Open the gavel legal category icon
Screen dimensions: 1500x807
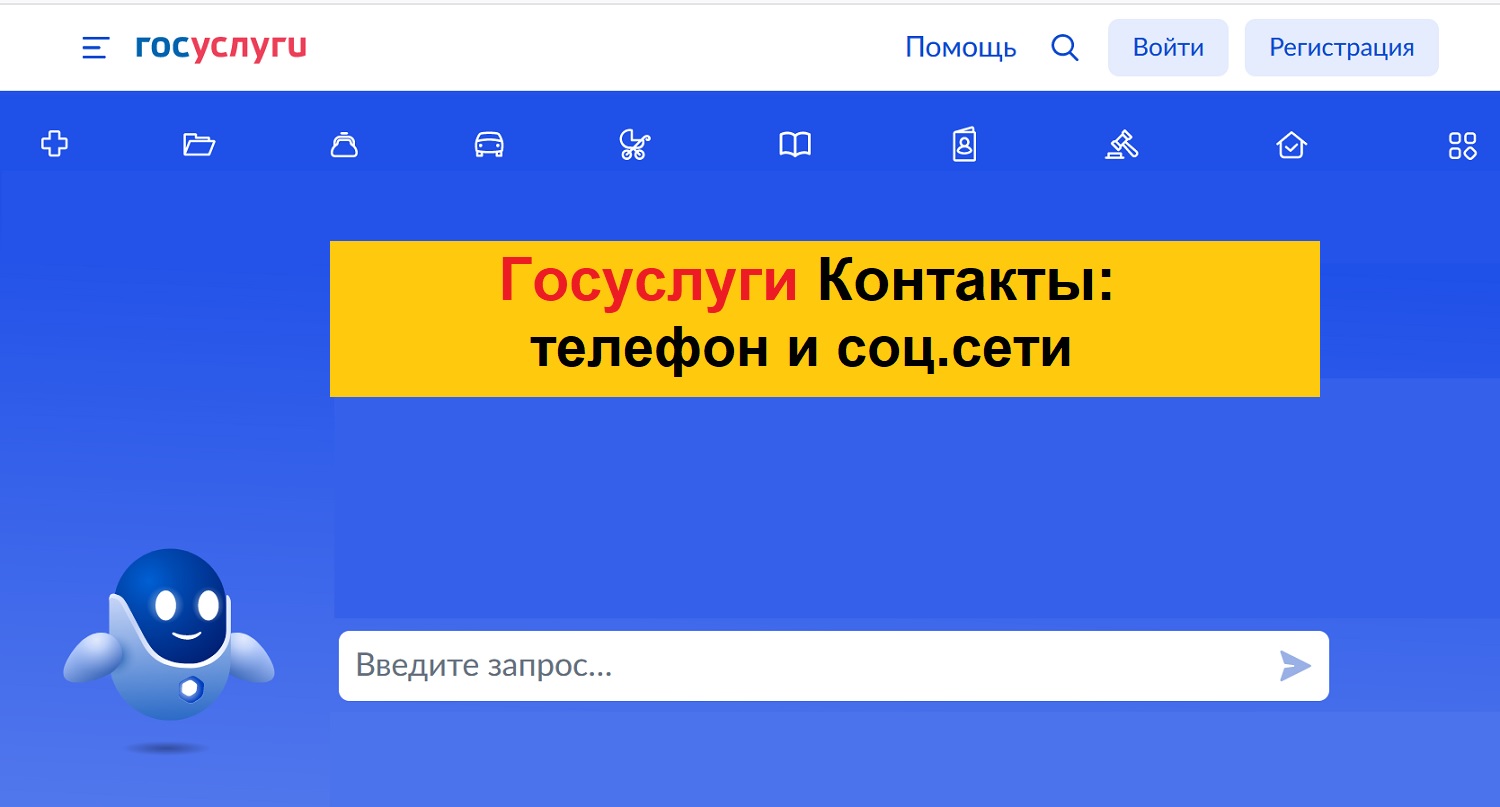click(1122, 145)
